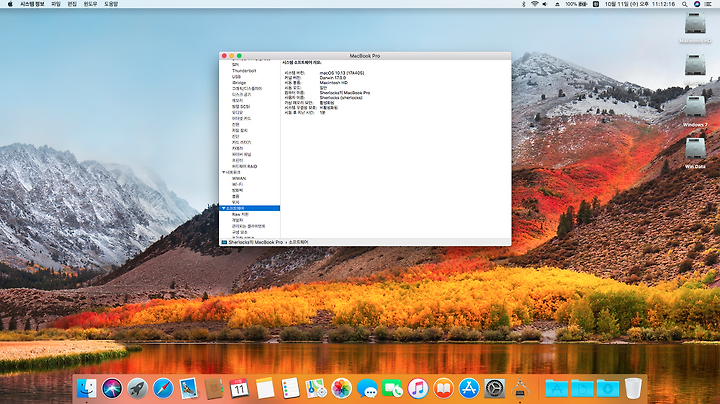Open Reminders list icon in Dock
Viewport: 720px width, 404px height.
[x=290, y=389]
